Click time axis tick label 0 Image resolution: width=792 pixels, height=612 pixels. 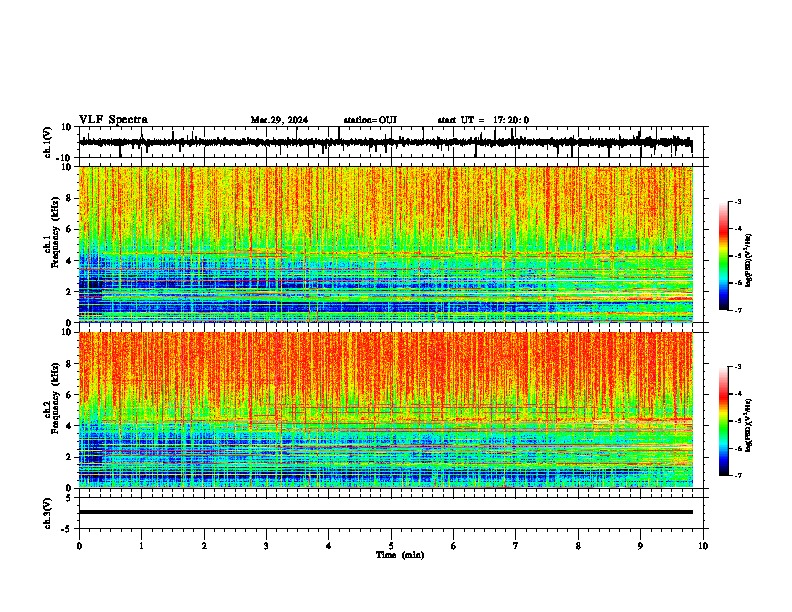[79, 546]
